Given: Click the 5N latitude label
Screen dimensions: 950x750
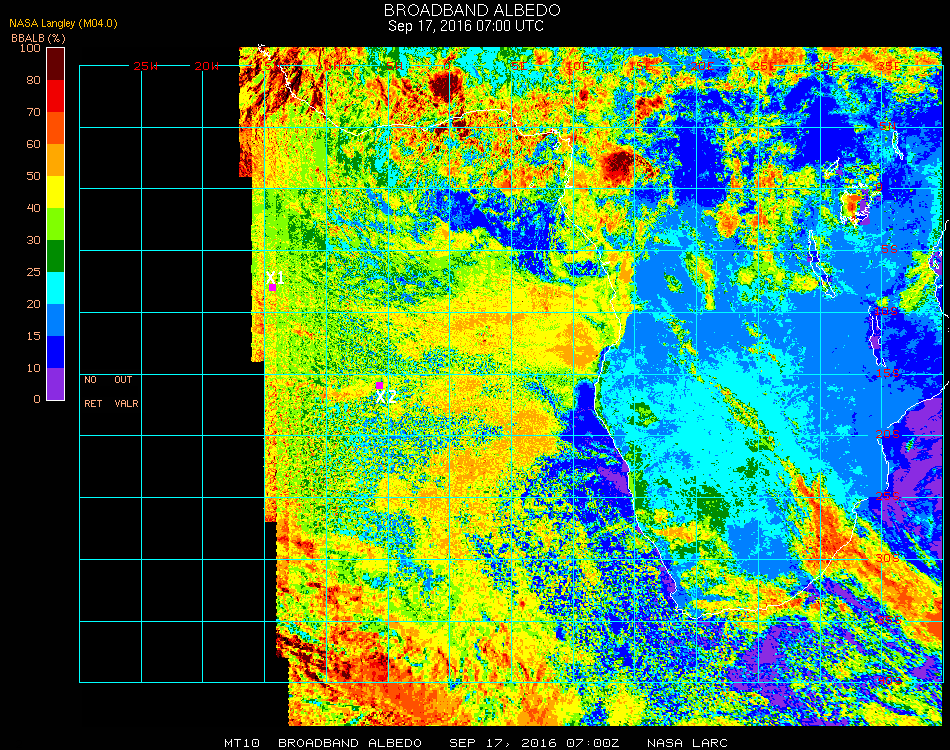Looking at the screenshot, I should pos(888,126).
